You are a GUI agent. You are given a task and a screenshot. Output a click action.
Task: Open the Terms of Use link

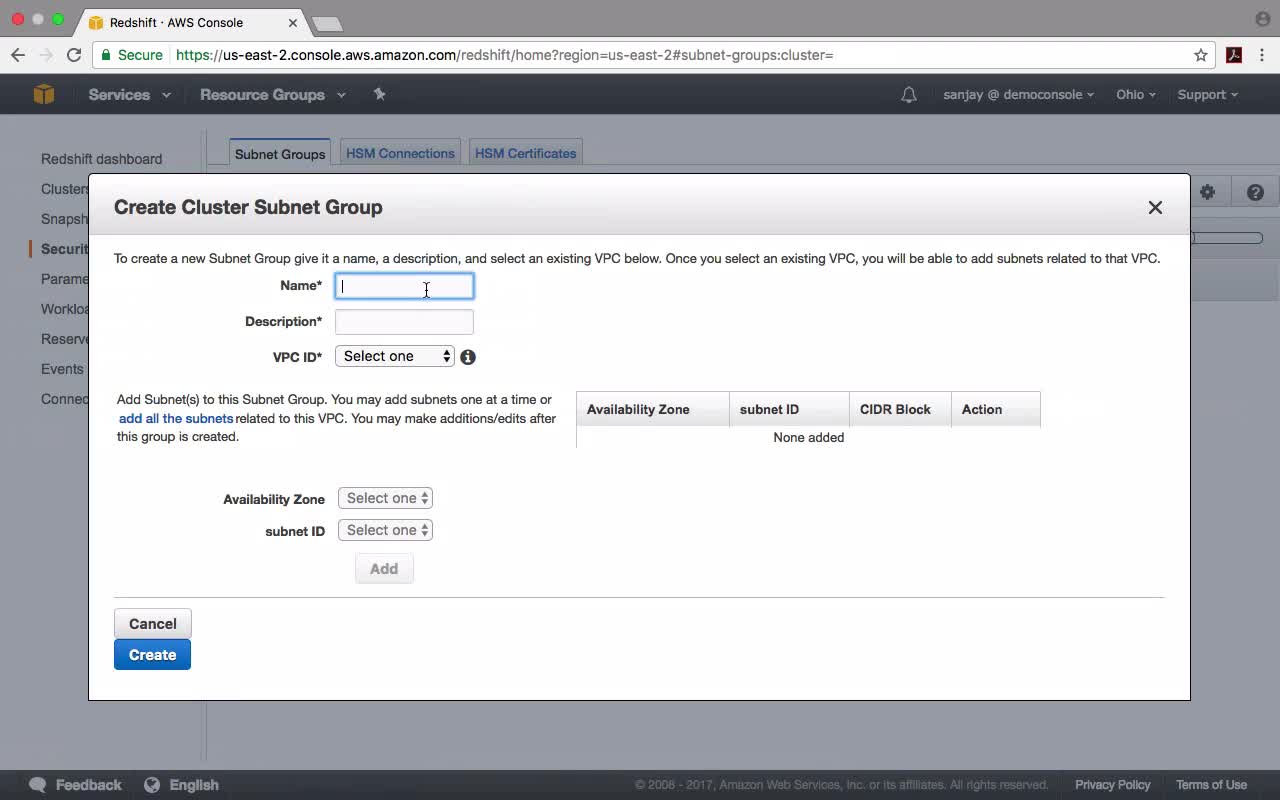pos(1211,785)
